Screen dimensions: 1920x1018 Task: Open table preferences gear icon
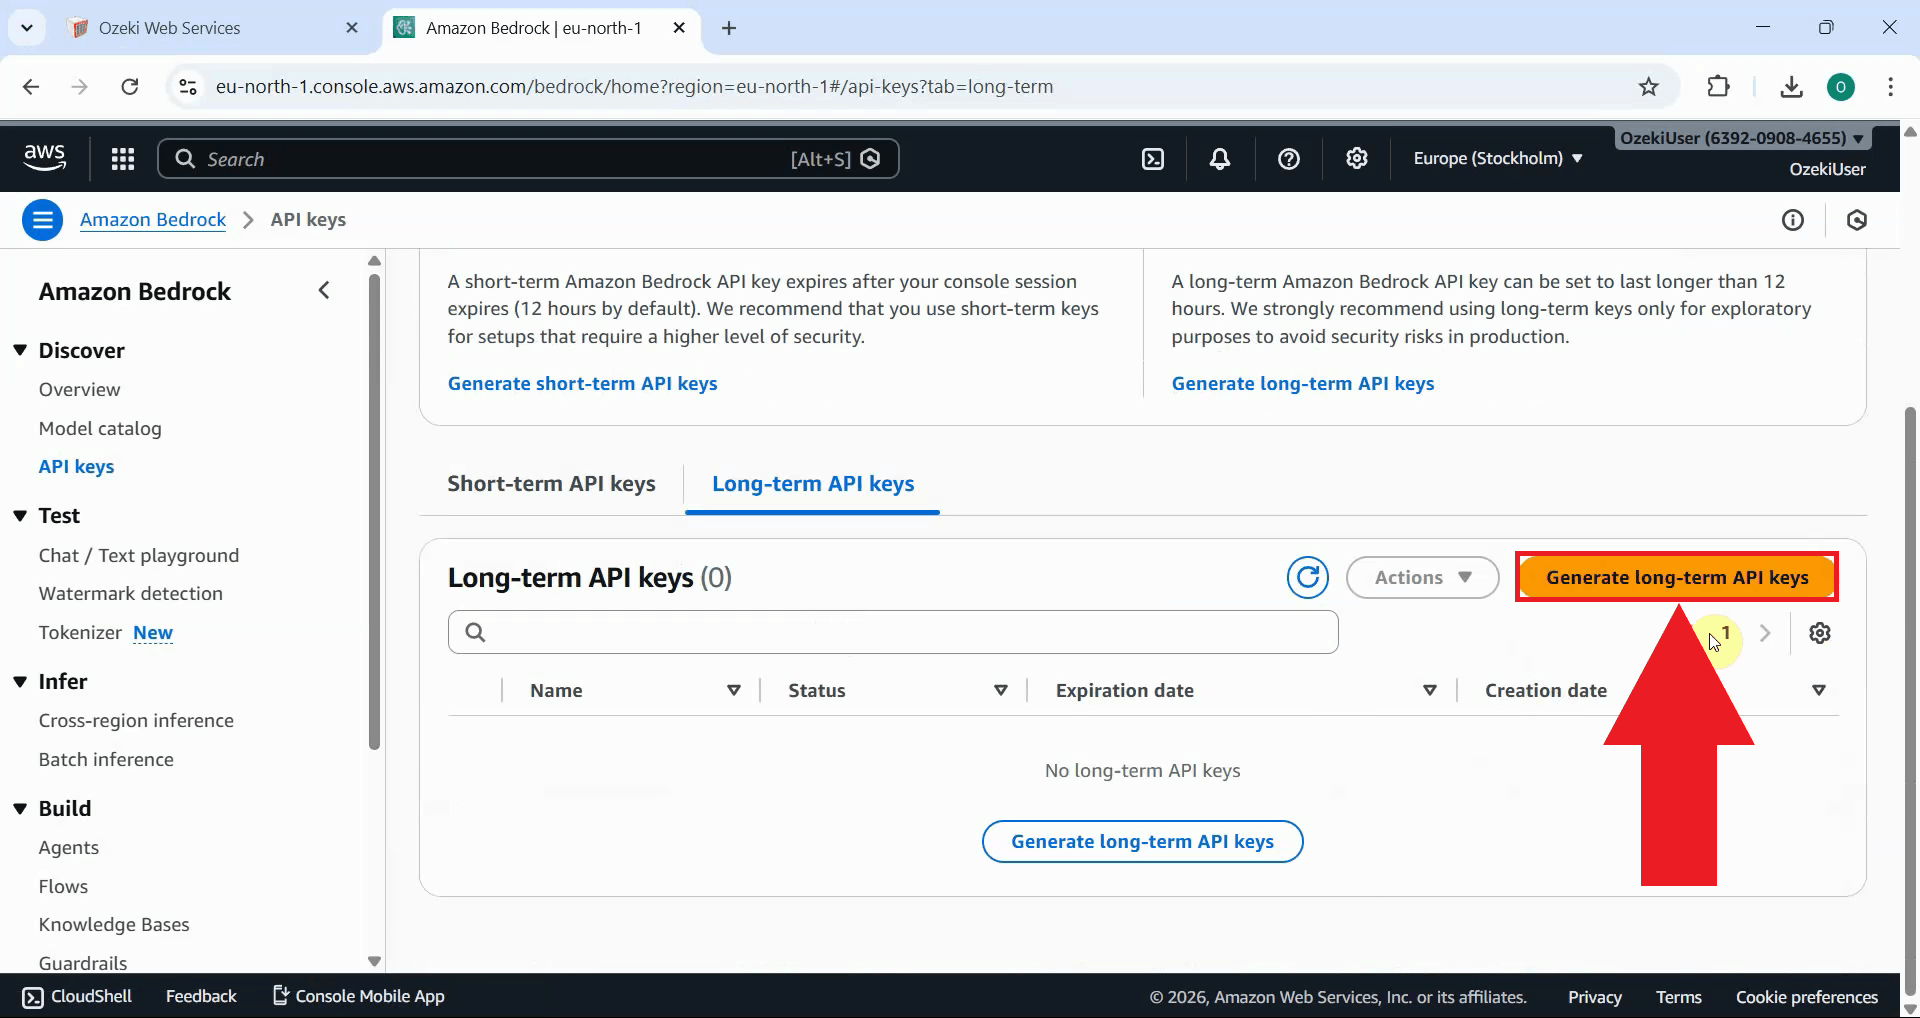1820,633
